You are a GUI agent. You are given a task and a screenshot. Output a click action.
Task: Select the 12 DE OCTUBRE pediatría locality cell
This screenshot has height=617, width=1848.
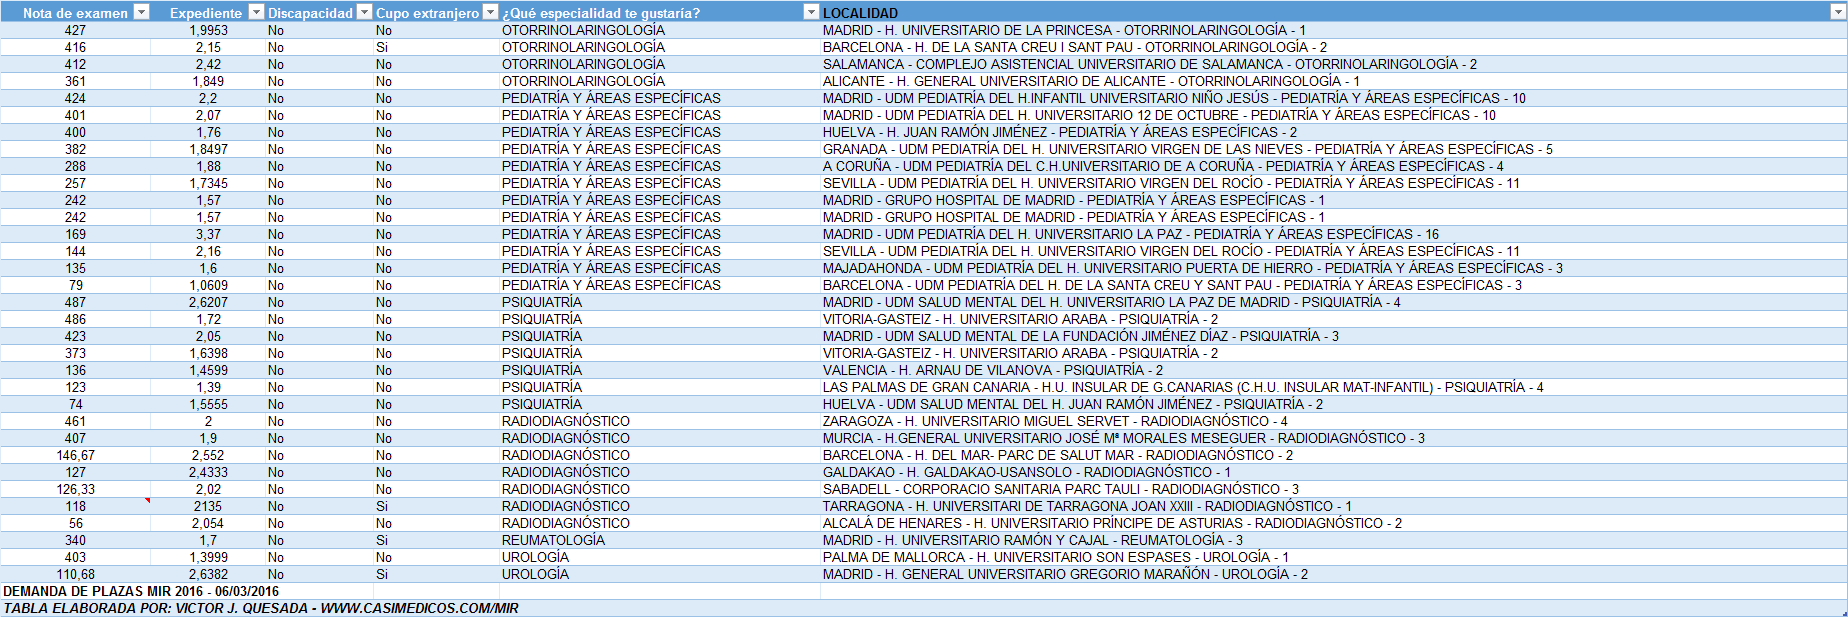(x=1333, y=115)
